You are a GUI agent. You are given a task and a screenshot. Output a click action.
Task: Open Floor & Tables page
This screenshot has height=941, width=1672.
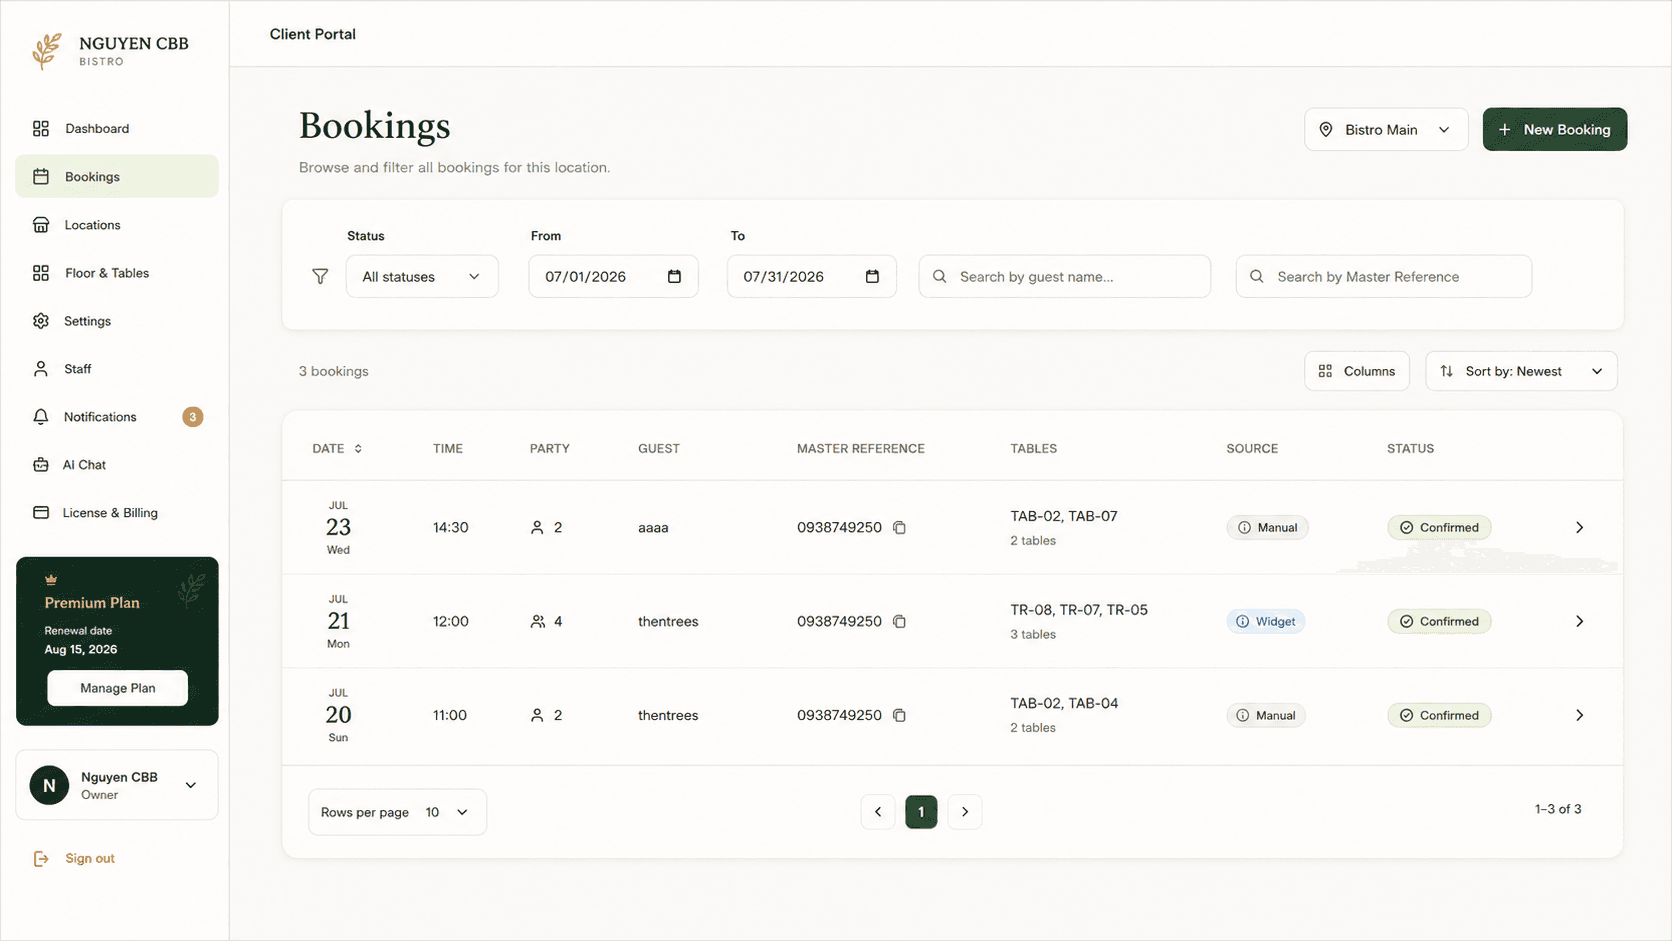tap(117, 273)
